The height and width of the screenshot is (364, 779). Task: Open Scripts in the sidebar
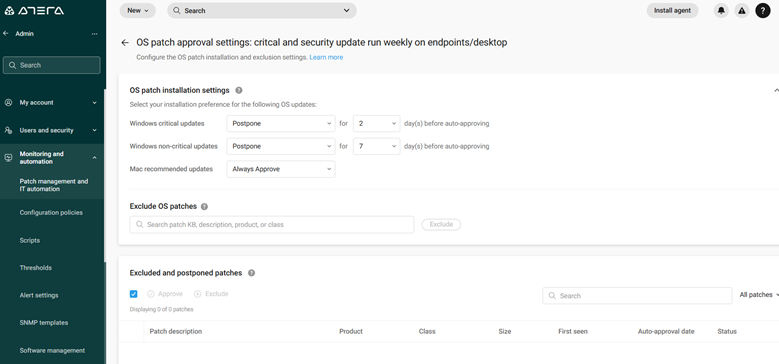click(x=30, y=240)
